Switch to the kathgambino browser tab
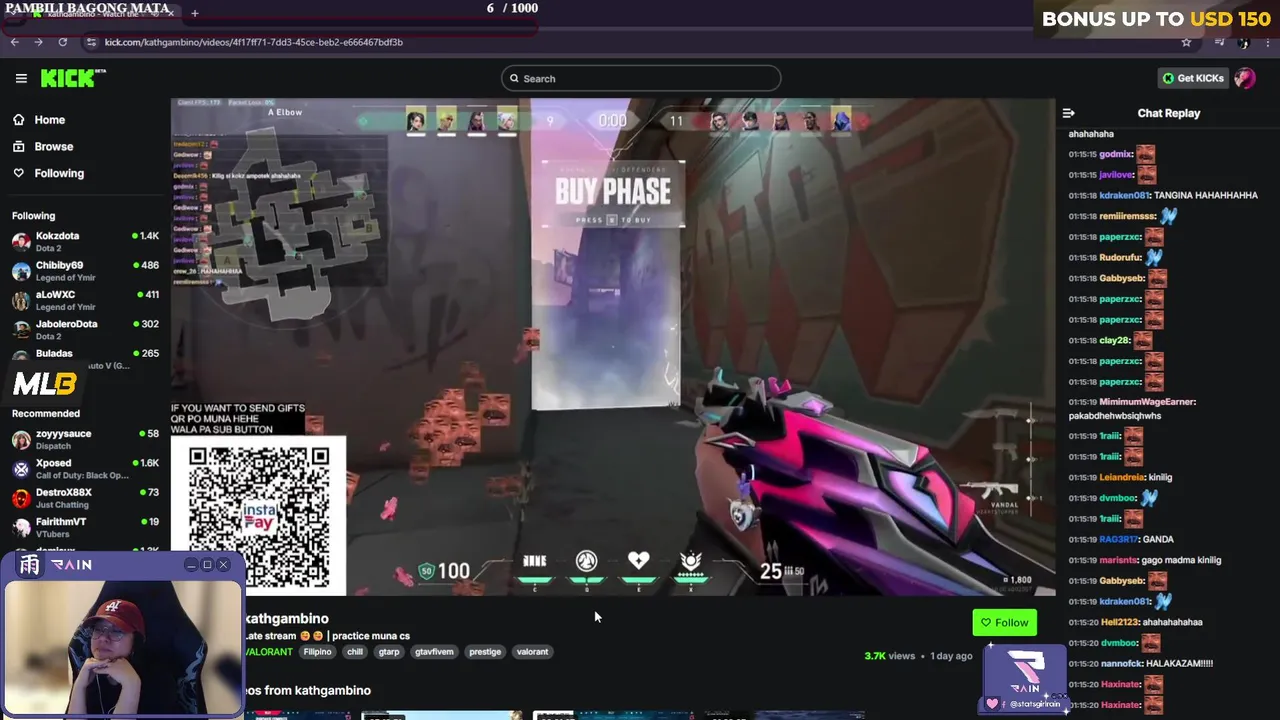 (98, 13)
